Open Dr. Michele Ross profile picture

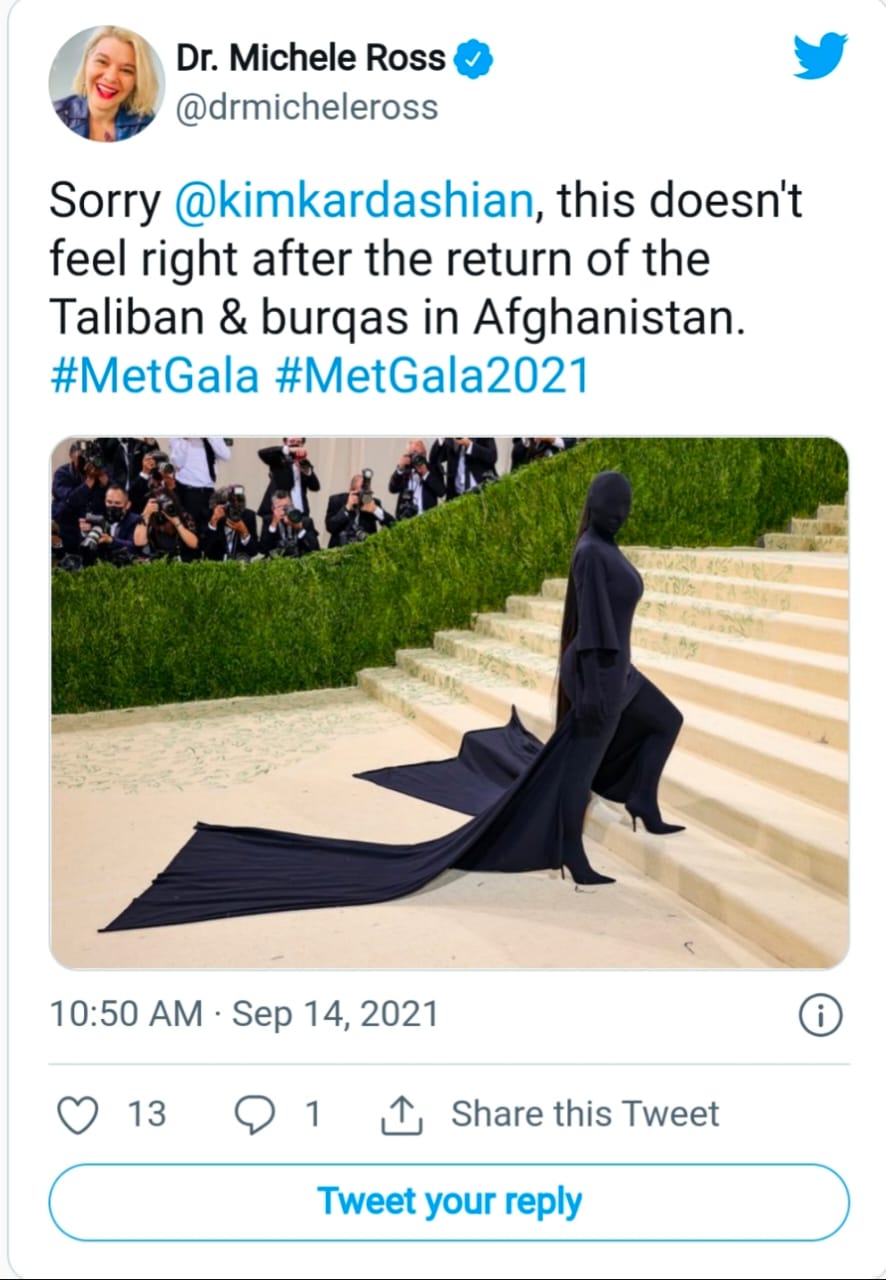(x=106, y=83)
